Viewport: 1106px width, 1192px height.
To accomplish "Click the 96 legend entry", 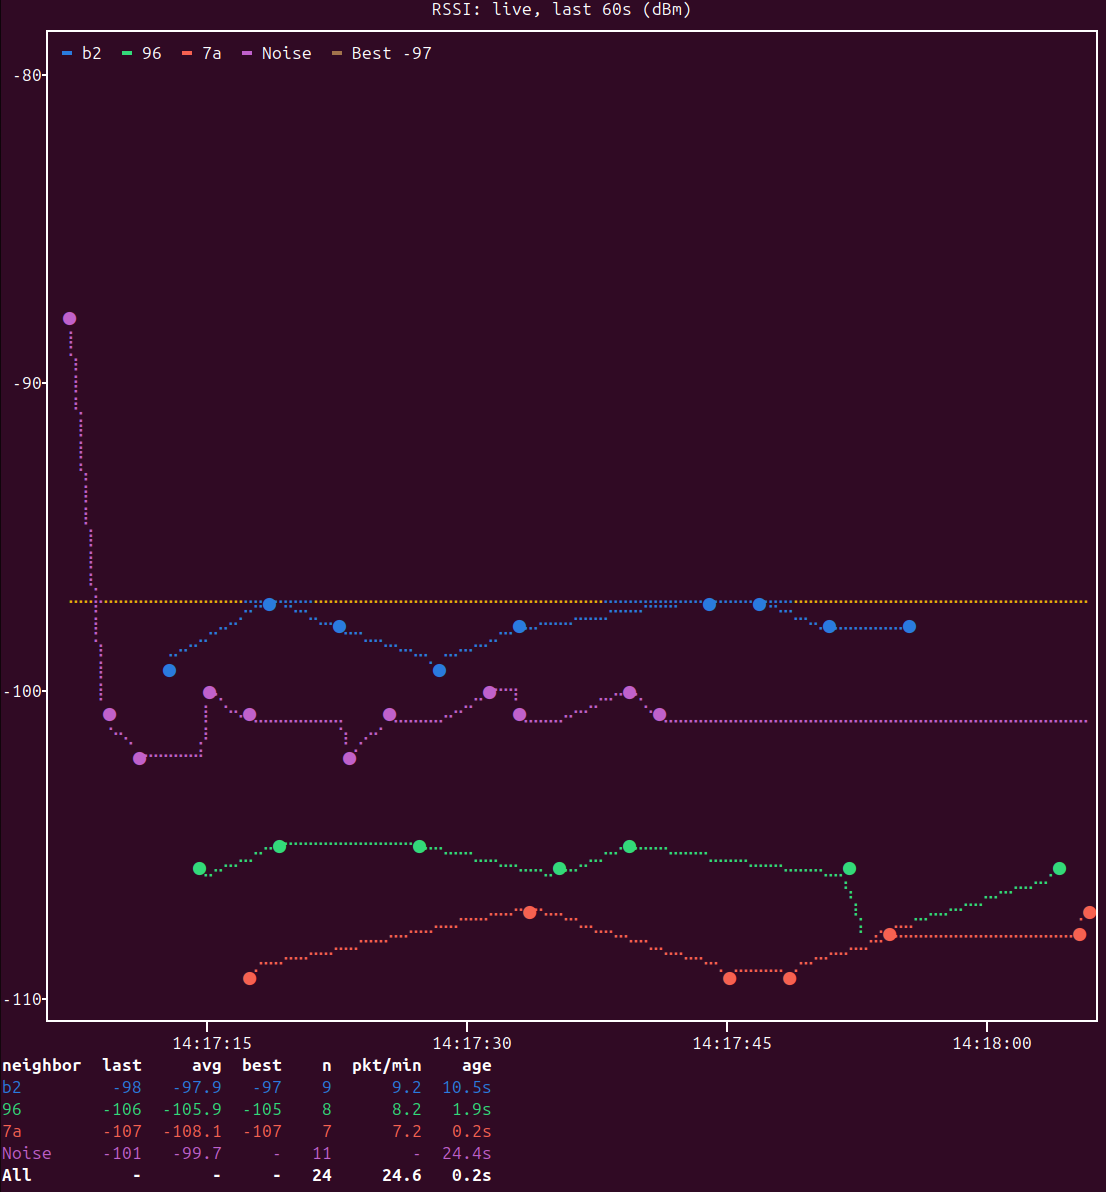I will point(141,53).
